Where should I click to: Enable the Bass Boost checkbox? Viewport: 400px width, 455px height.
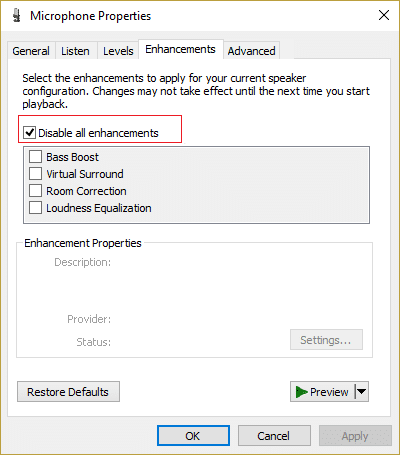pos(35,156)
